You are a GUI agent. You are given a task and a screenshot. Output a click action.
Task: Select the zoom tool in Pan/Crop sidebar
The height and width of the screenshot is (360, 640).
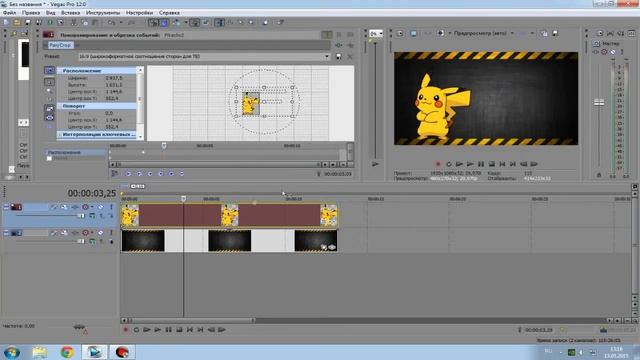pyautogui.click(x=49, y=91)
